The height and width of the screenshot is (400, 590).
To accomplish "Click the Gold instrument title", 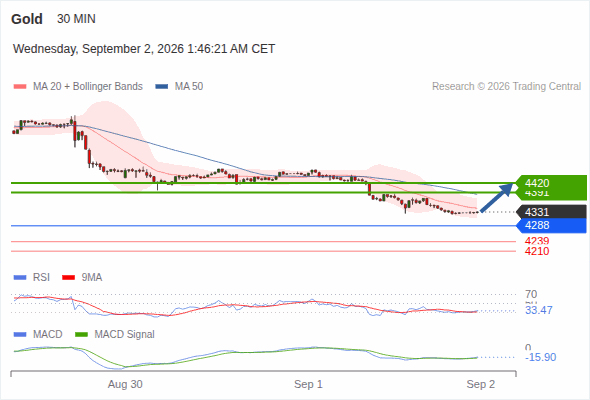I will pyautogui.click(x=27, y=19).
